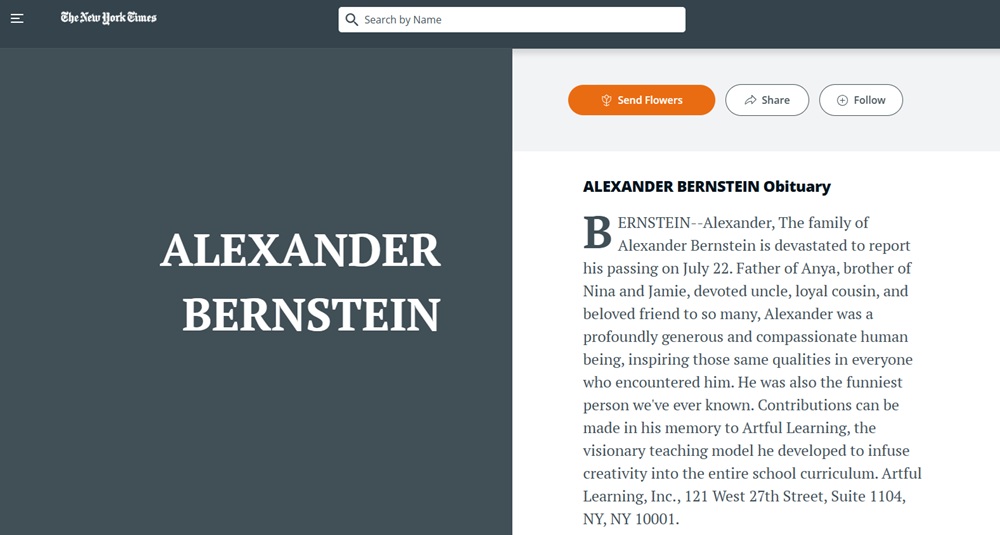Image resolution: width=1000 pixels, height=535 pixels.
Task: Follow this obituary with the Follow button
Action: click(860, 100)
